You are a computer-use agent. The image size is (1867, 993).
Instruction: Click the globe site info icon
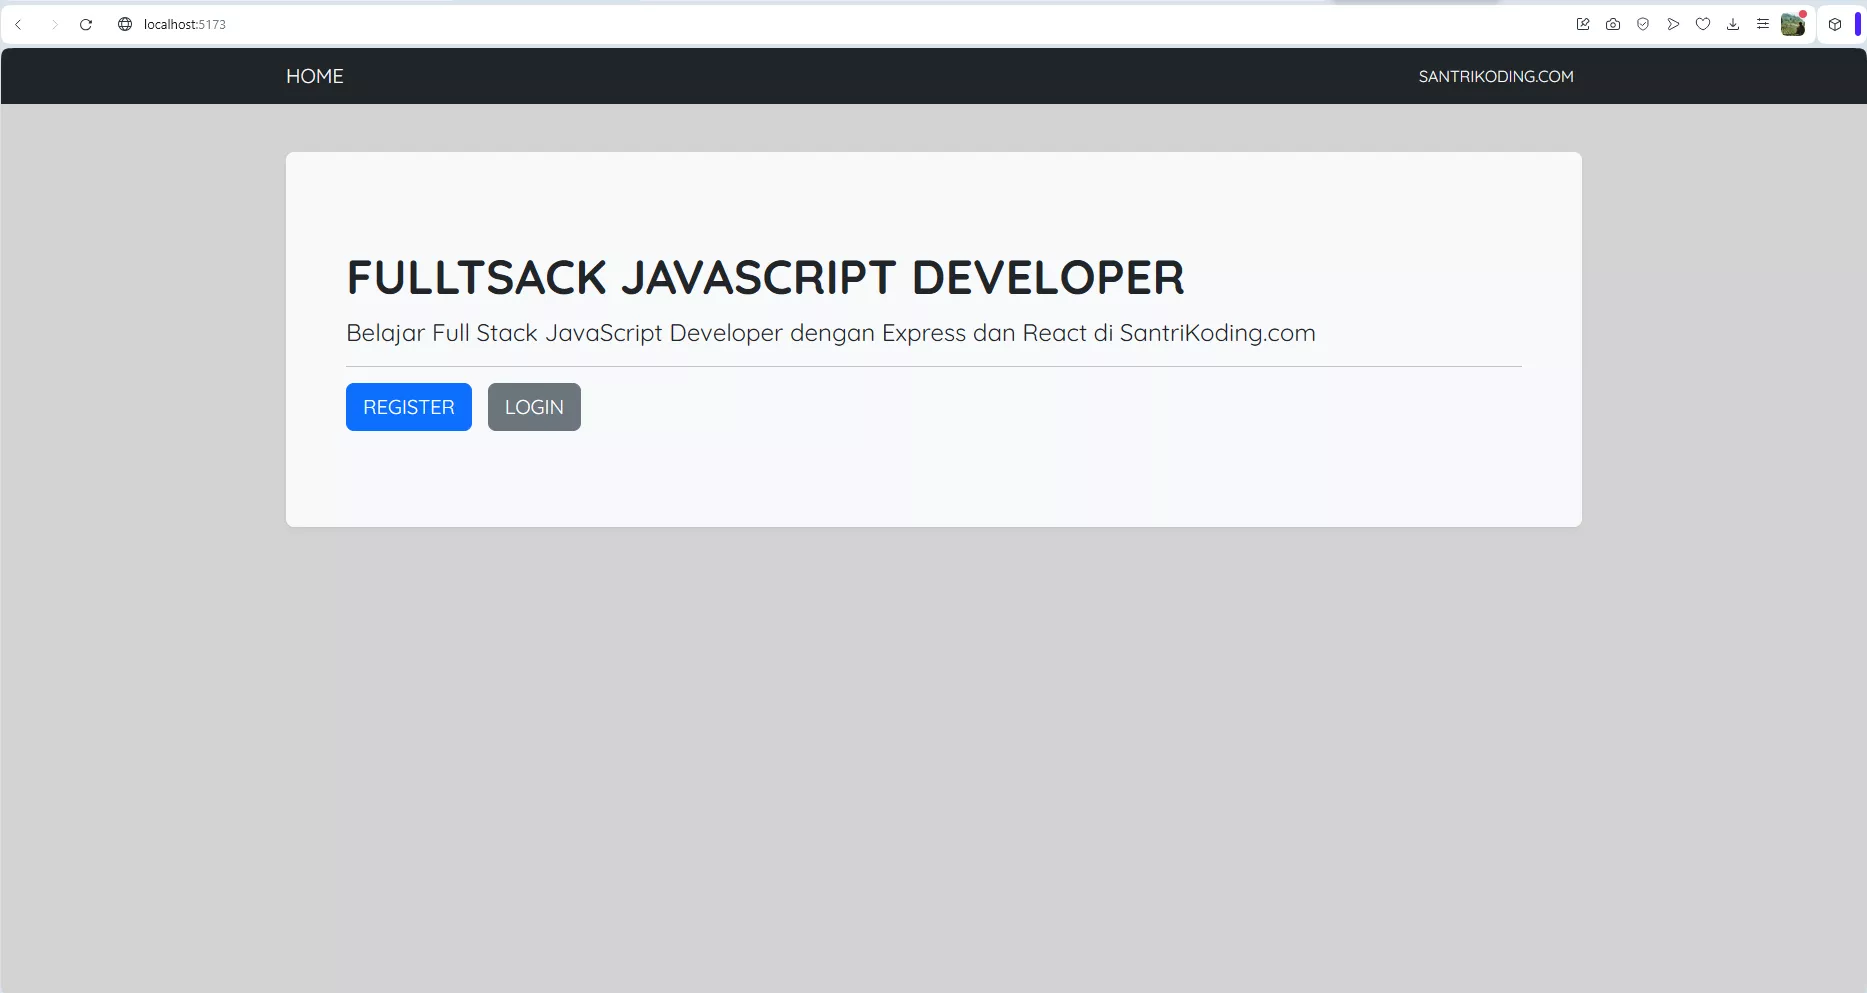[x=125, y=24]
